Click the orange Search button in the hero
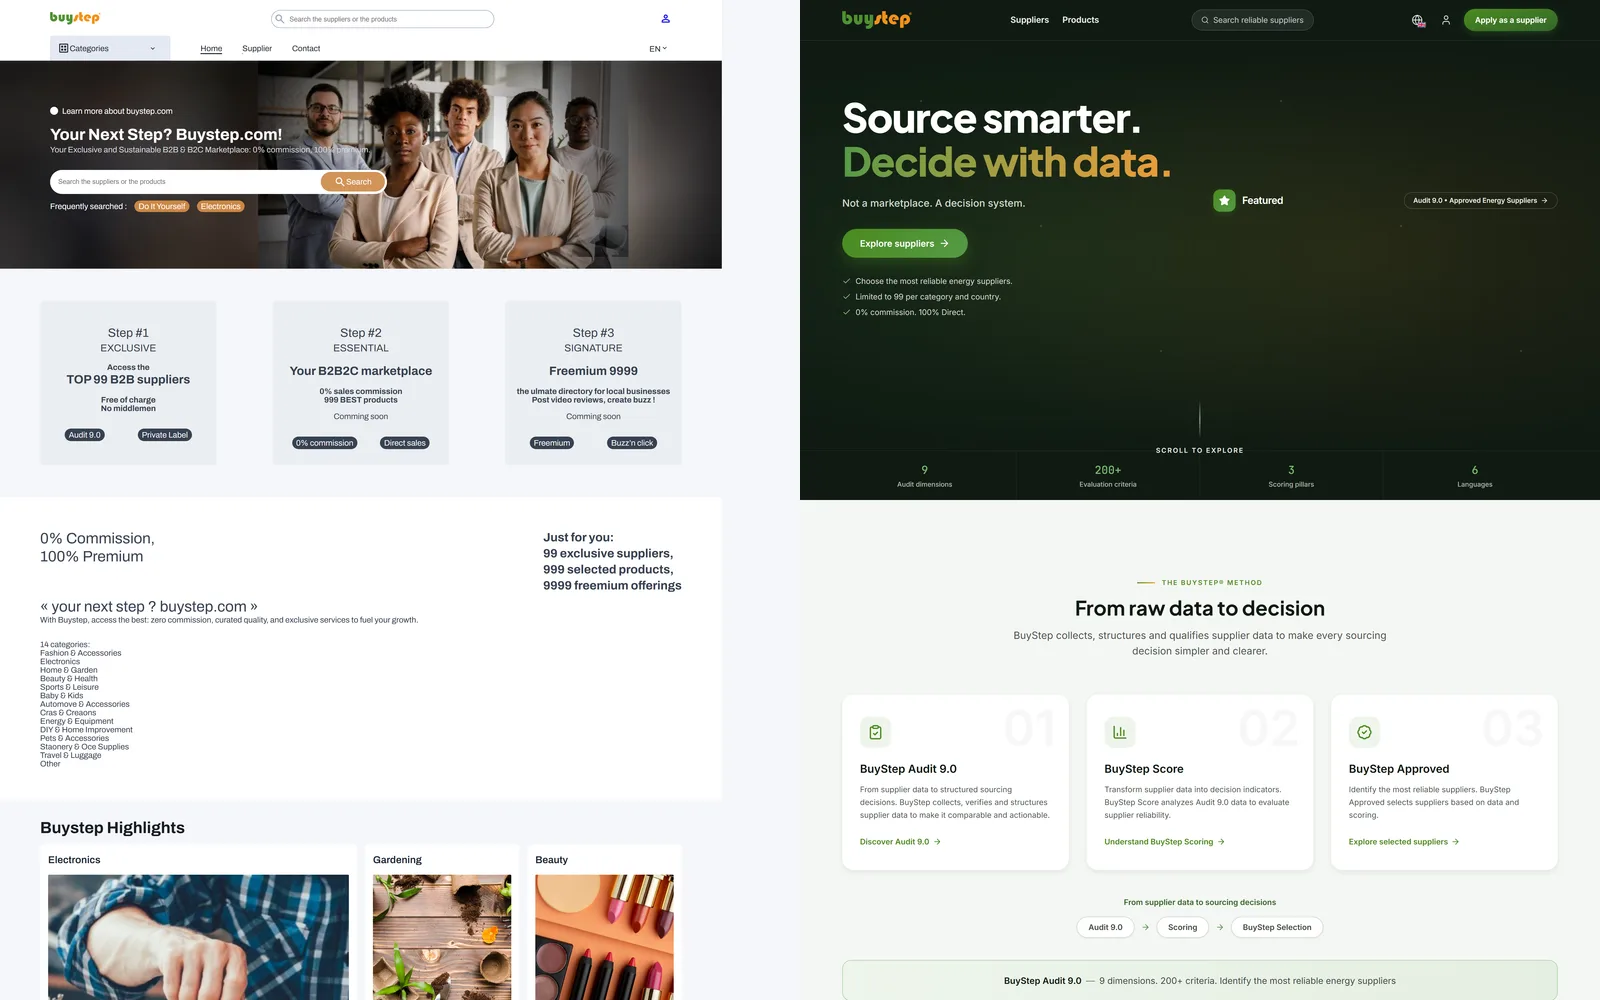 [353, 182]
